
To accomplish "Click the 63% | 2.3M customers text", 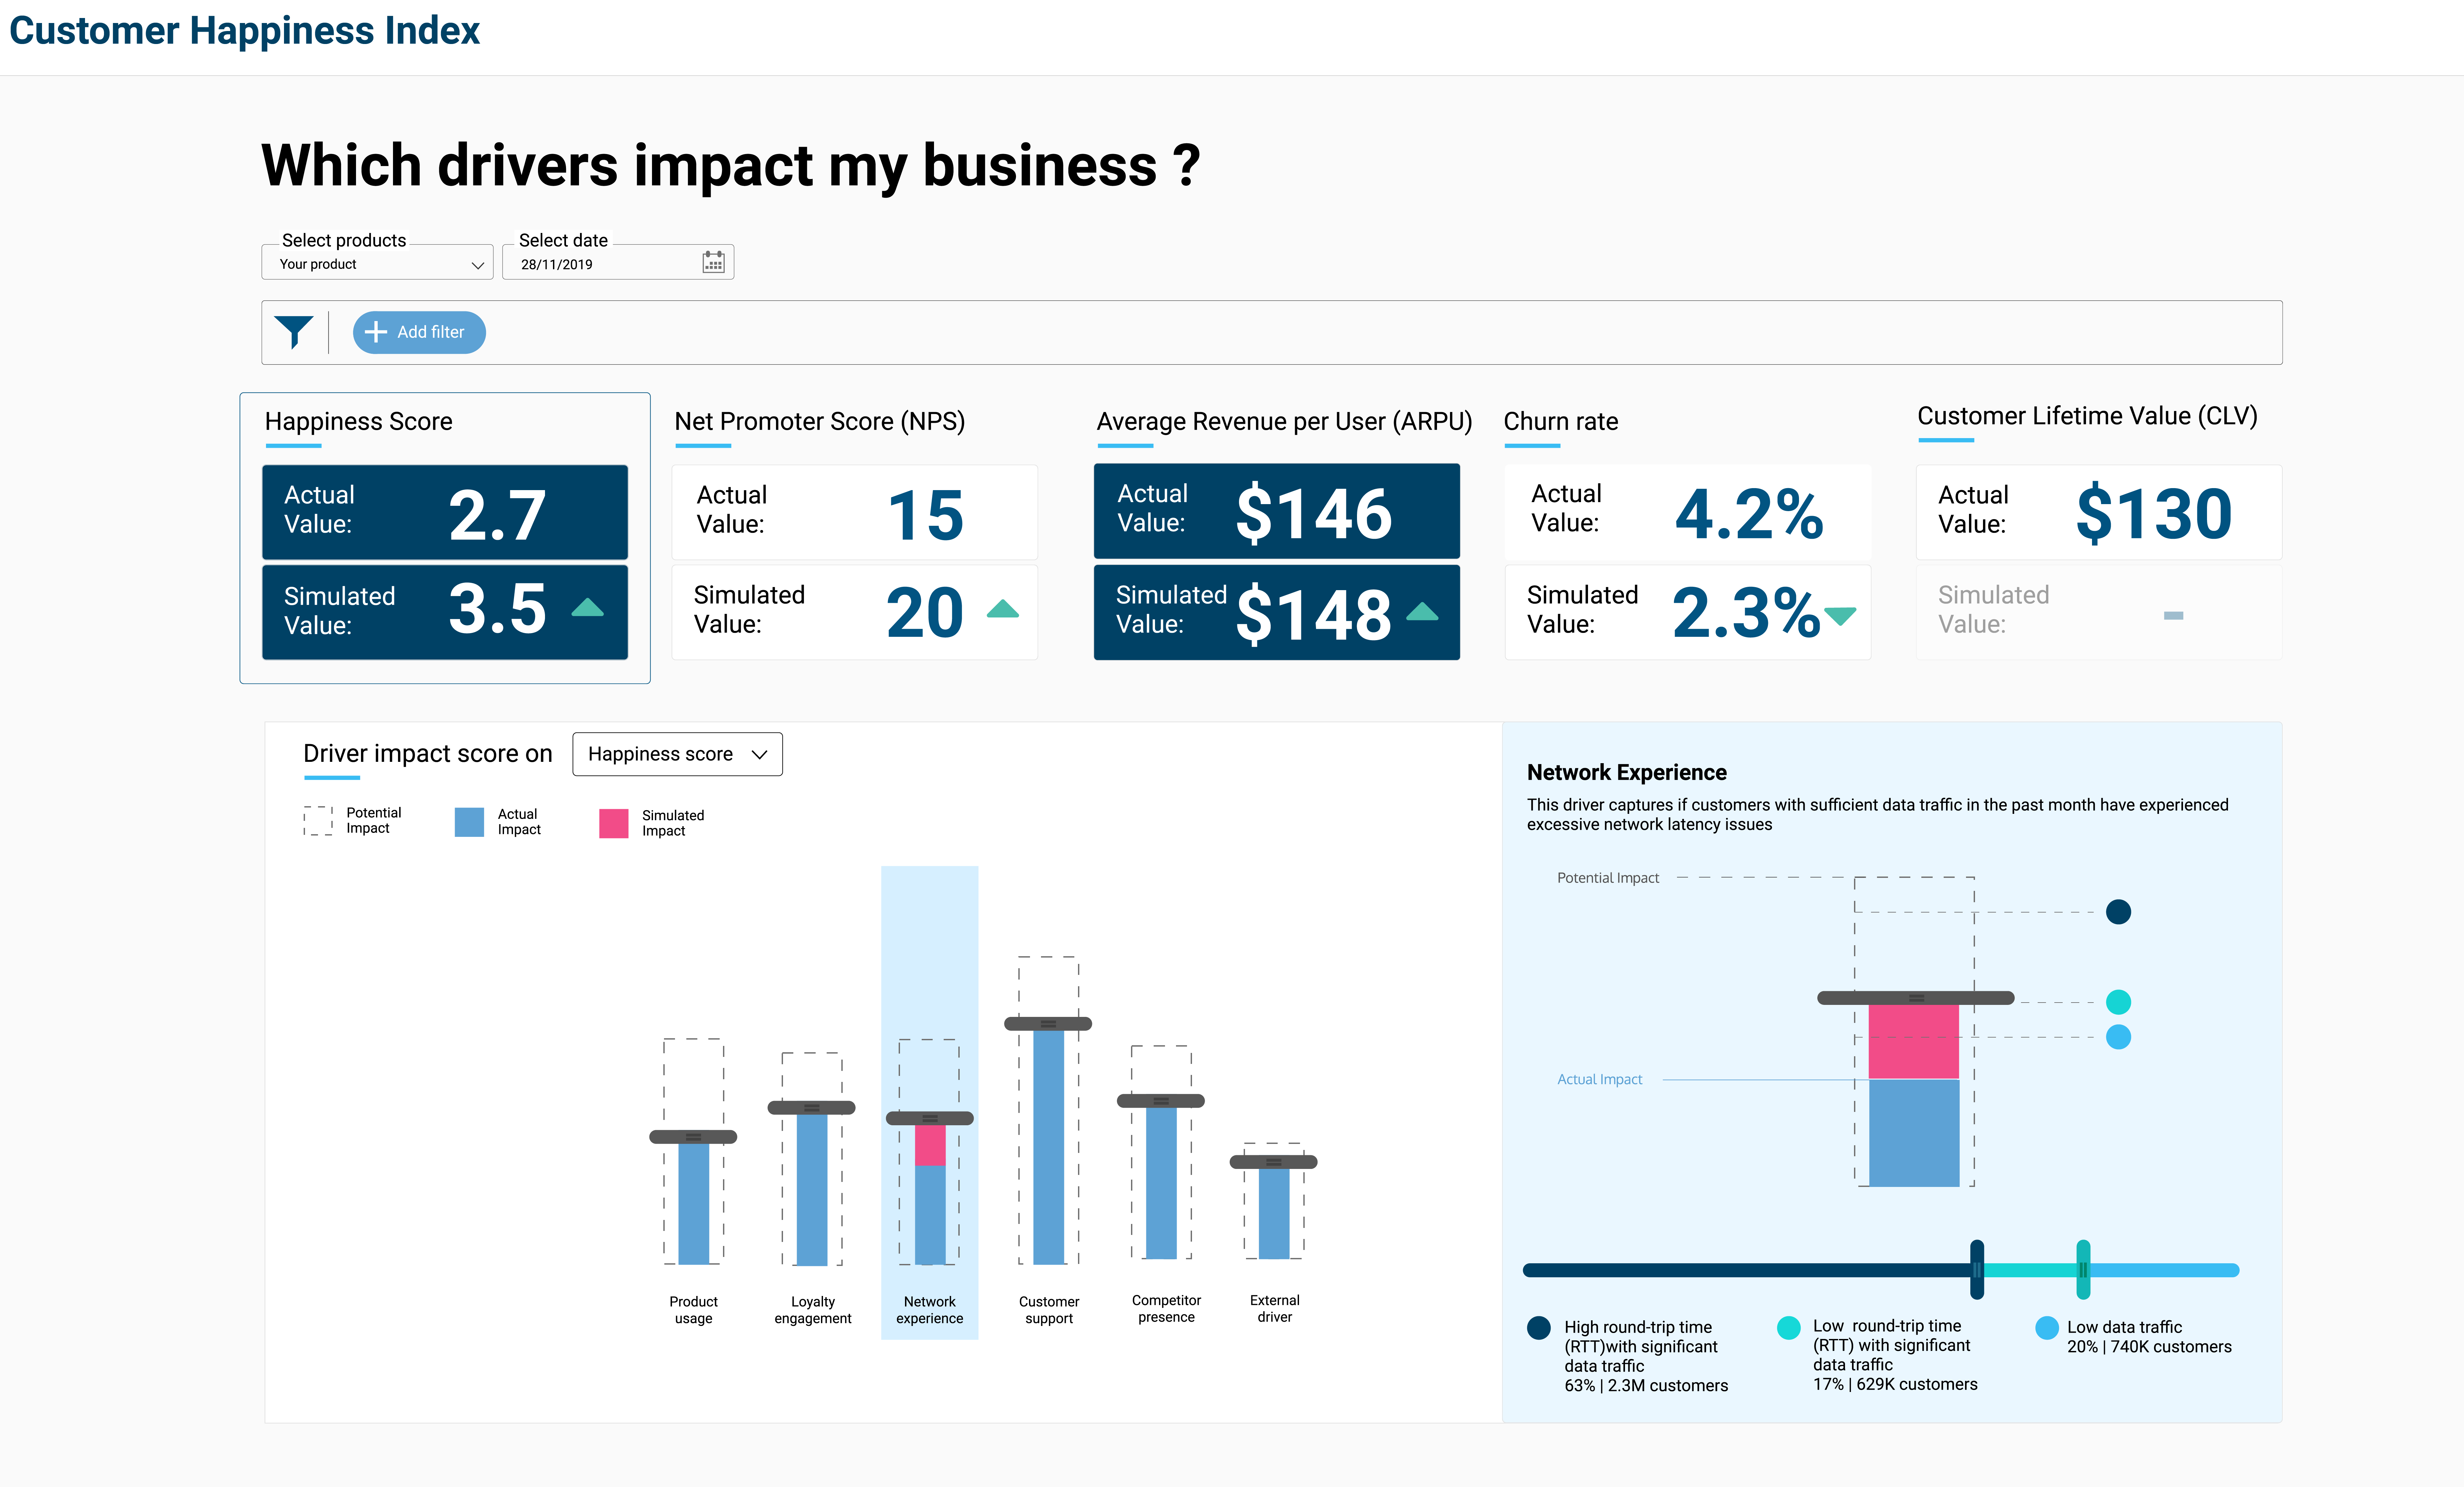I will pyautogui.click(x=1646, y=1386).
